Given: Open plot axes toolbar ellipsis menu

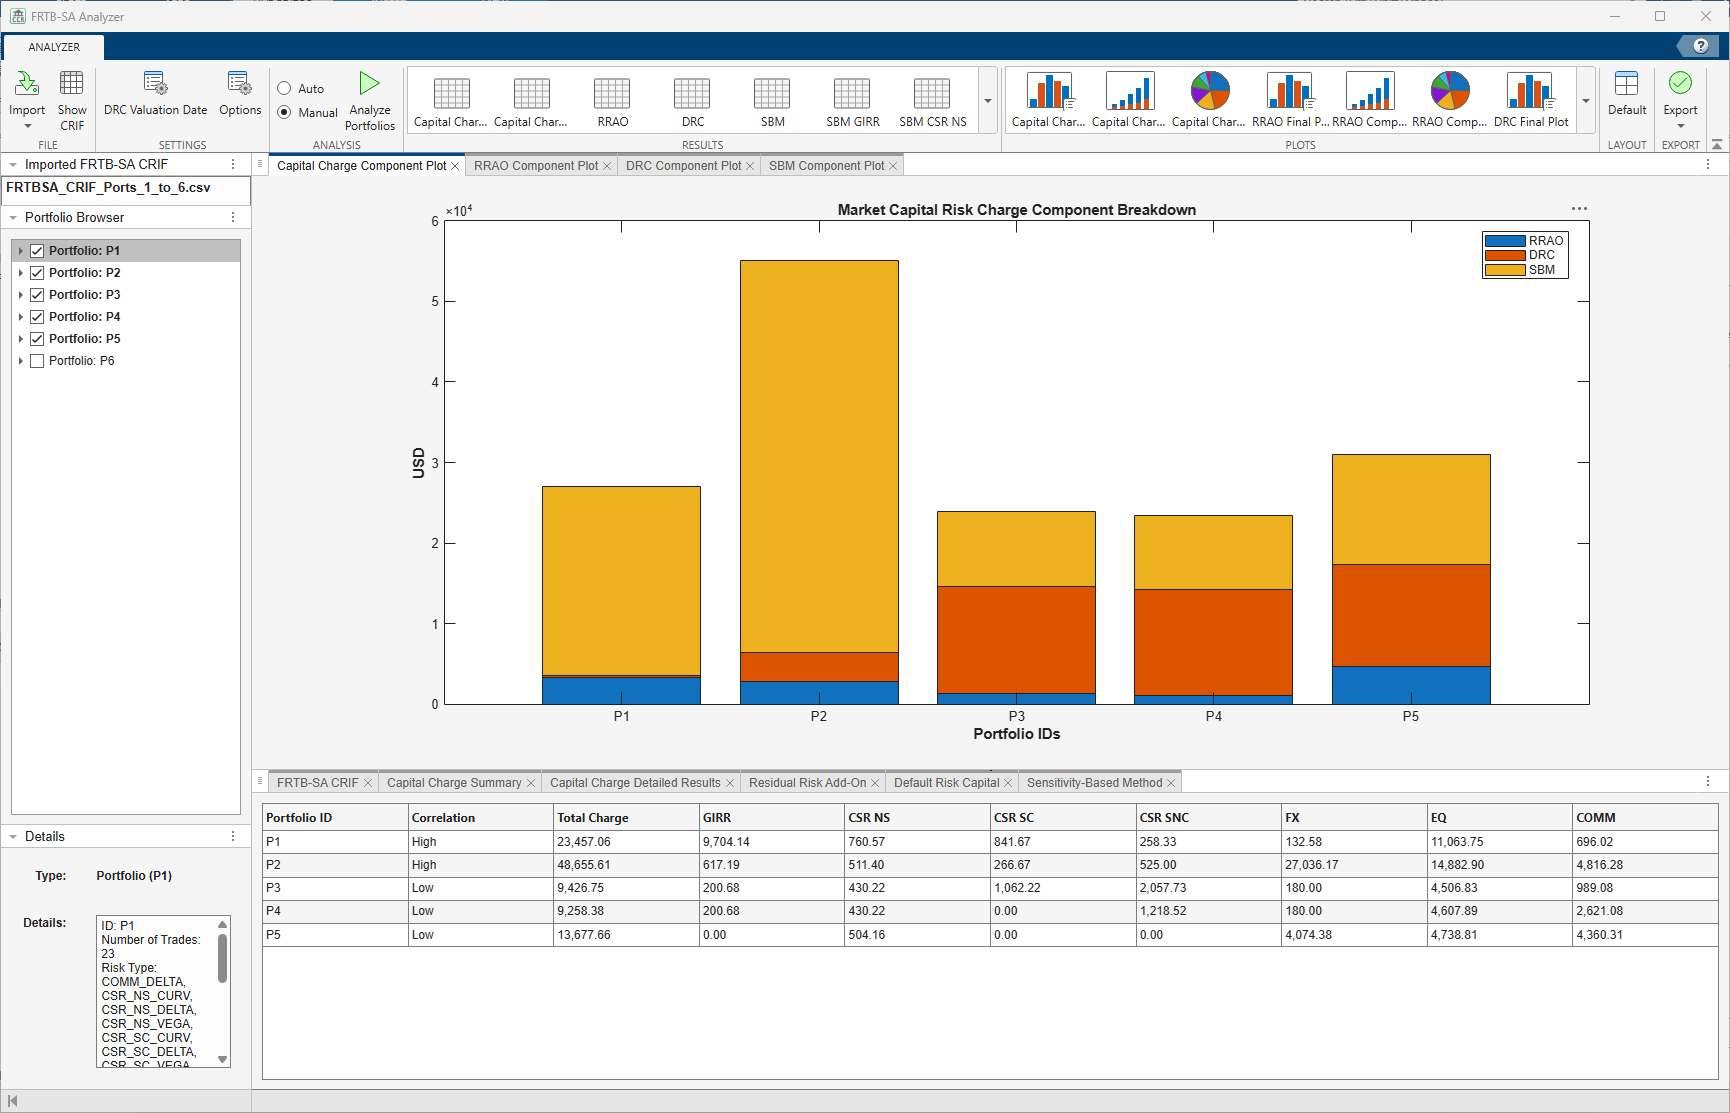Looking at the screenshot, I should click(x=1579, y=209).
